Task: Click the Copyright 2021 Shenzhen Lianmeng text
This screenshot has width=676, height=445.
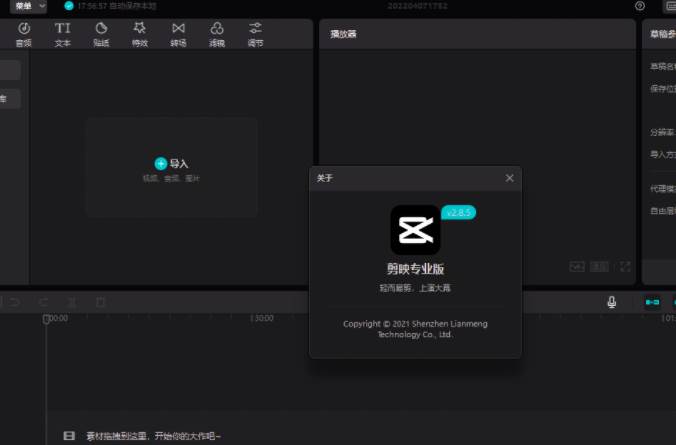Action: coord(415,329)
